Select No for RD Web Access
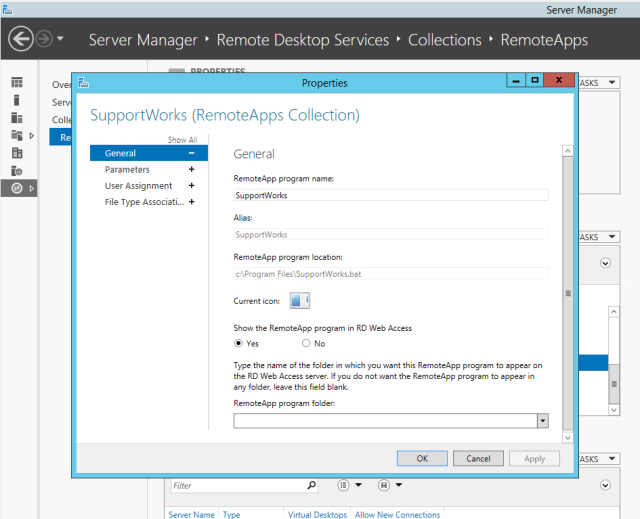Viewport: 640px width, 519px height. click(306, 343)
